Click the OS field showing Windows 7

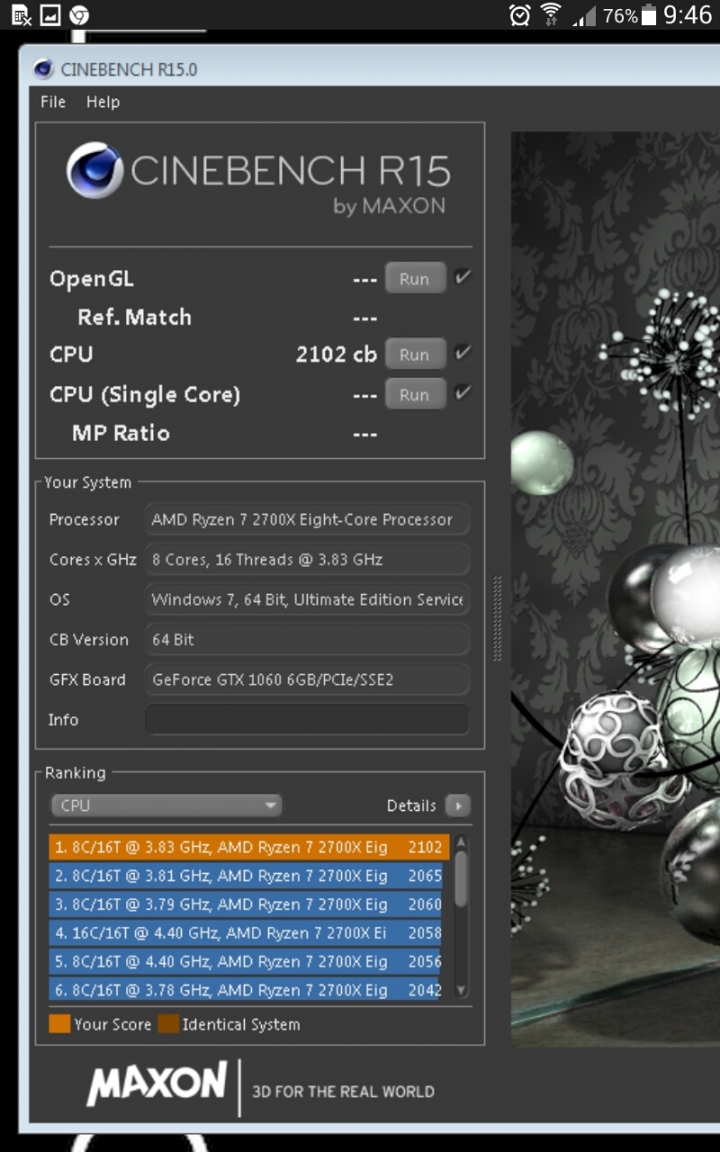[x=307, y=600]
